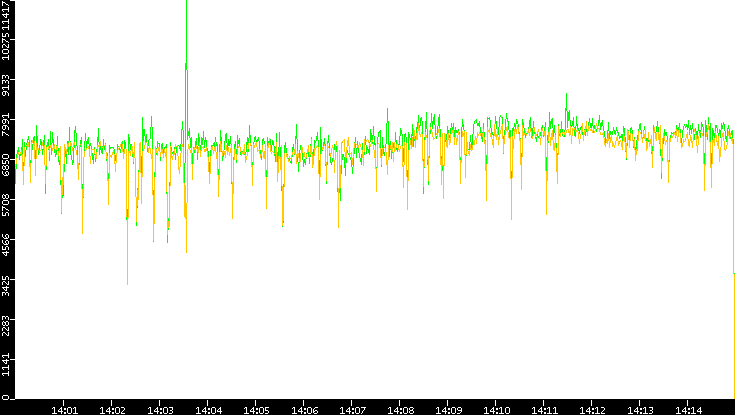The height and width of the screenshot is (415, 735).
Task: Click the 4566 y-axis value
Action: [x=5, y=245]
